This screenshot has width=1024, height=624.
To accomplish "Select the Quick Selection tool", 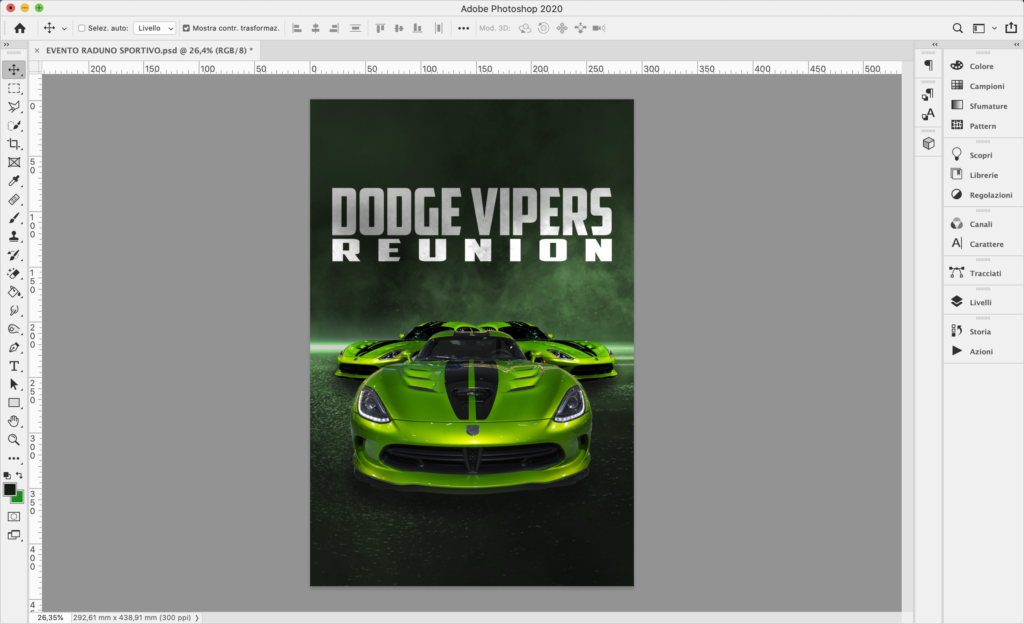I will (14, 125).
